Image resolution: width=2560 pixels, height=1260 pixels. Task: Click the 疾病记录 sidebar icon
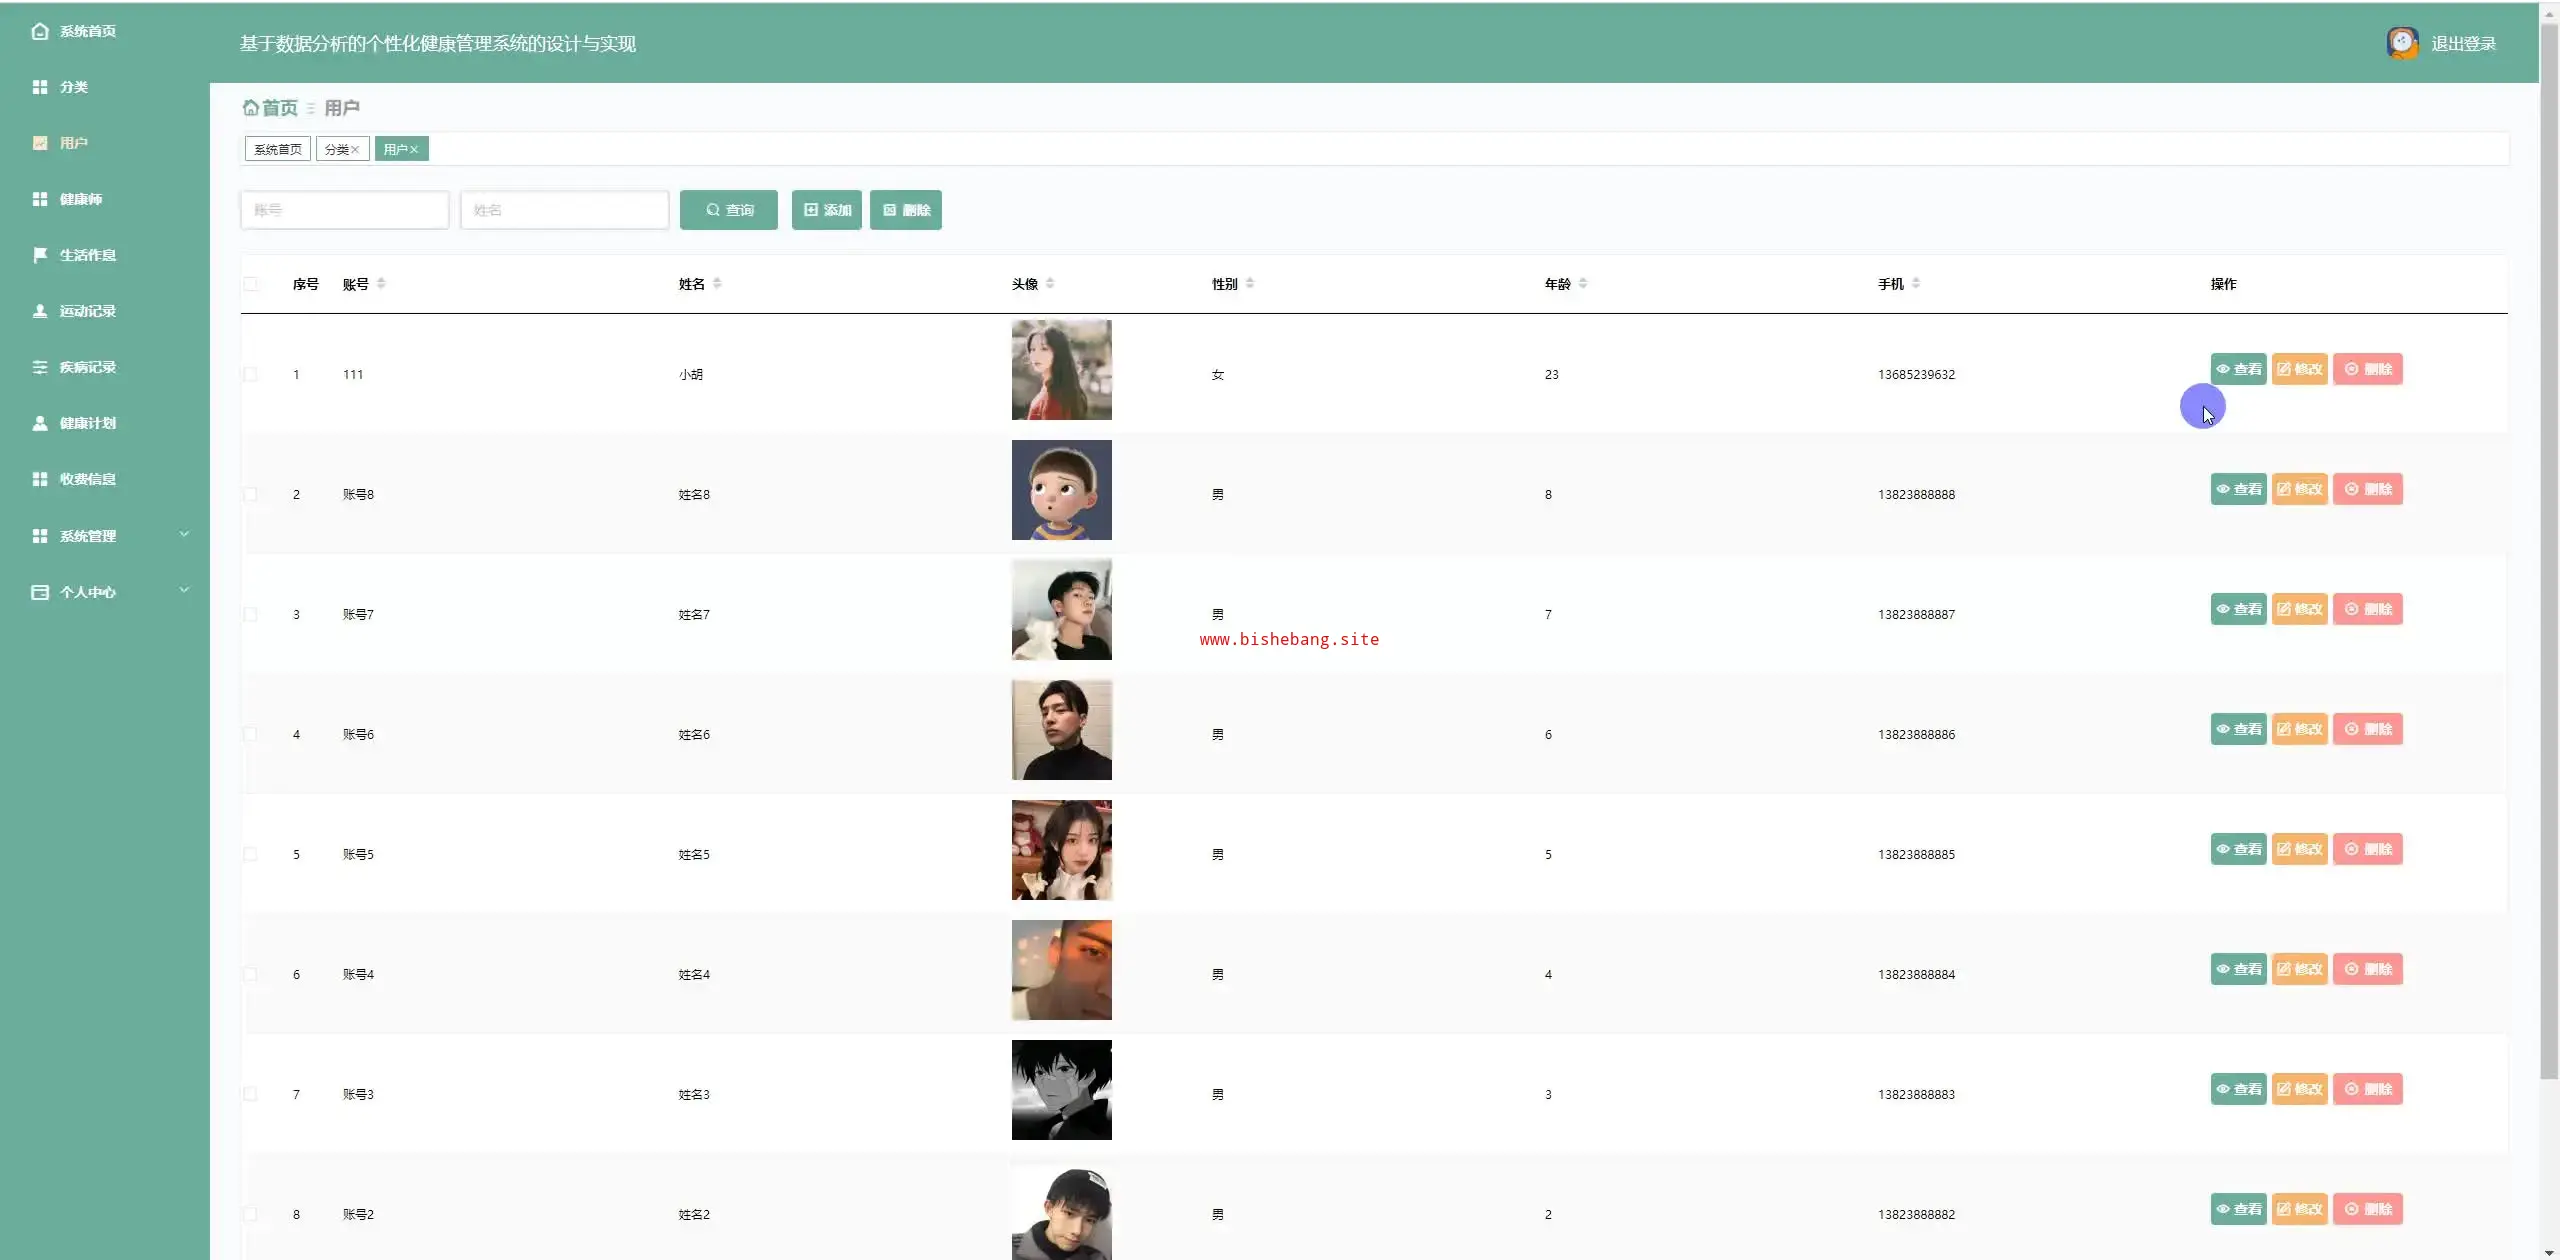40,367
